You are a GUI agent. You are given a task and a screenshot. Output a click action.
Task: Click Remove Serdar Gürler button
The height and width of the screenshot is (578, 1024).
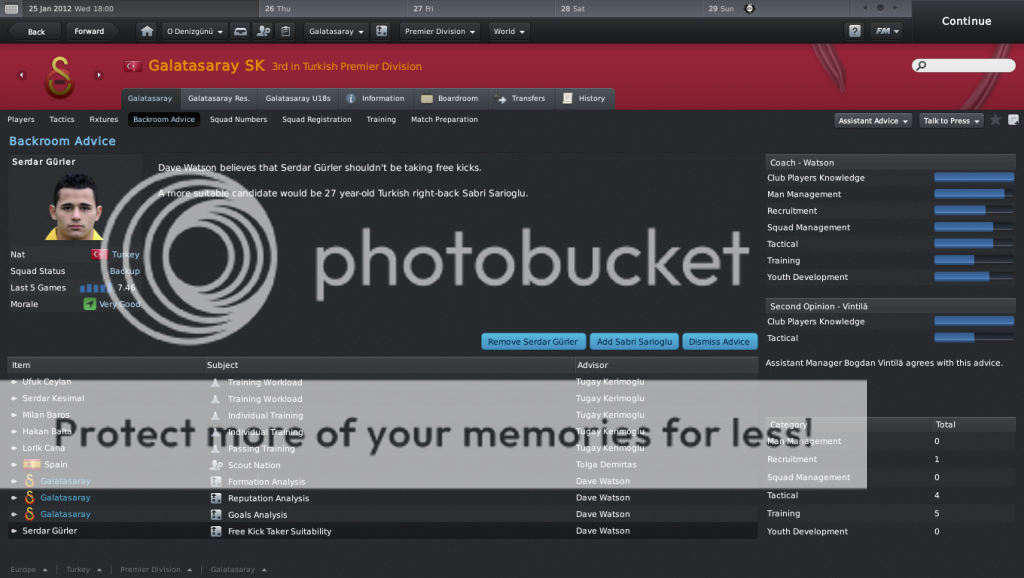[x=533, y=342]
